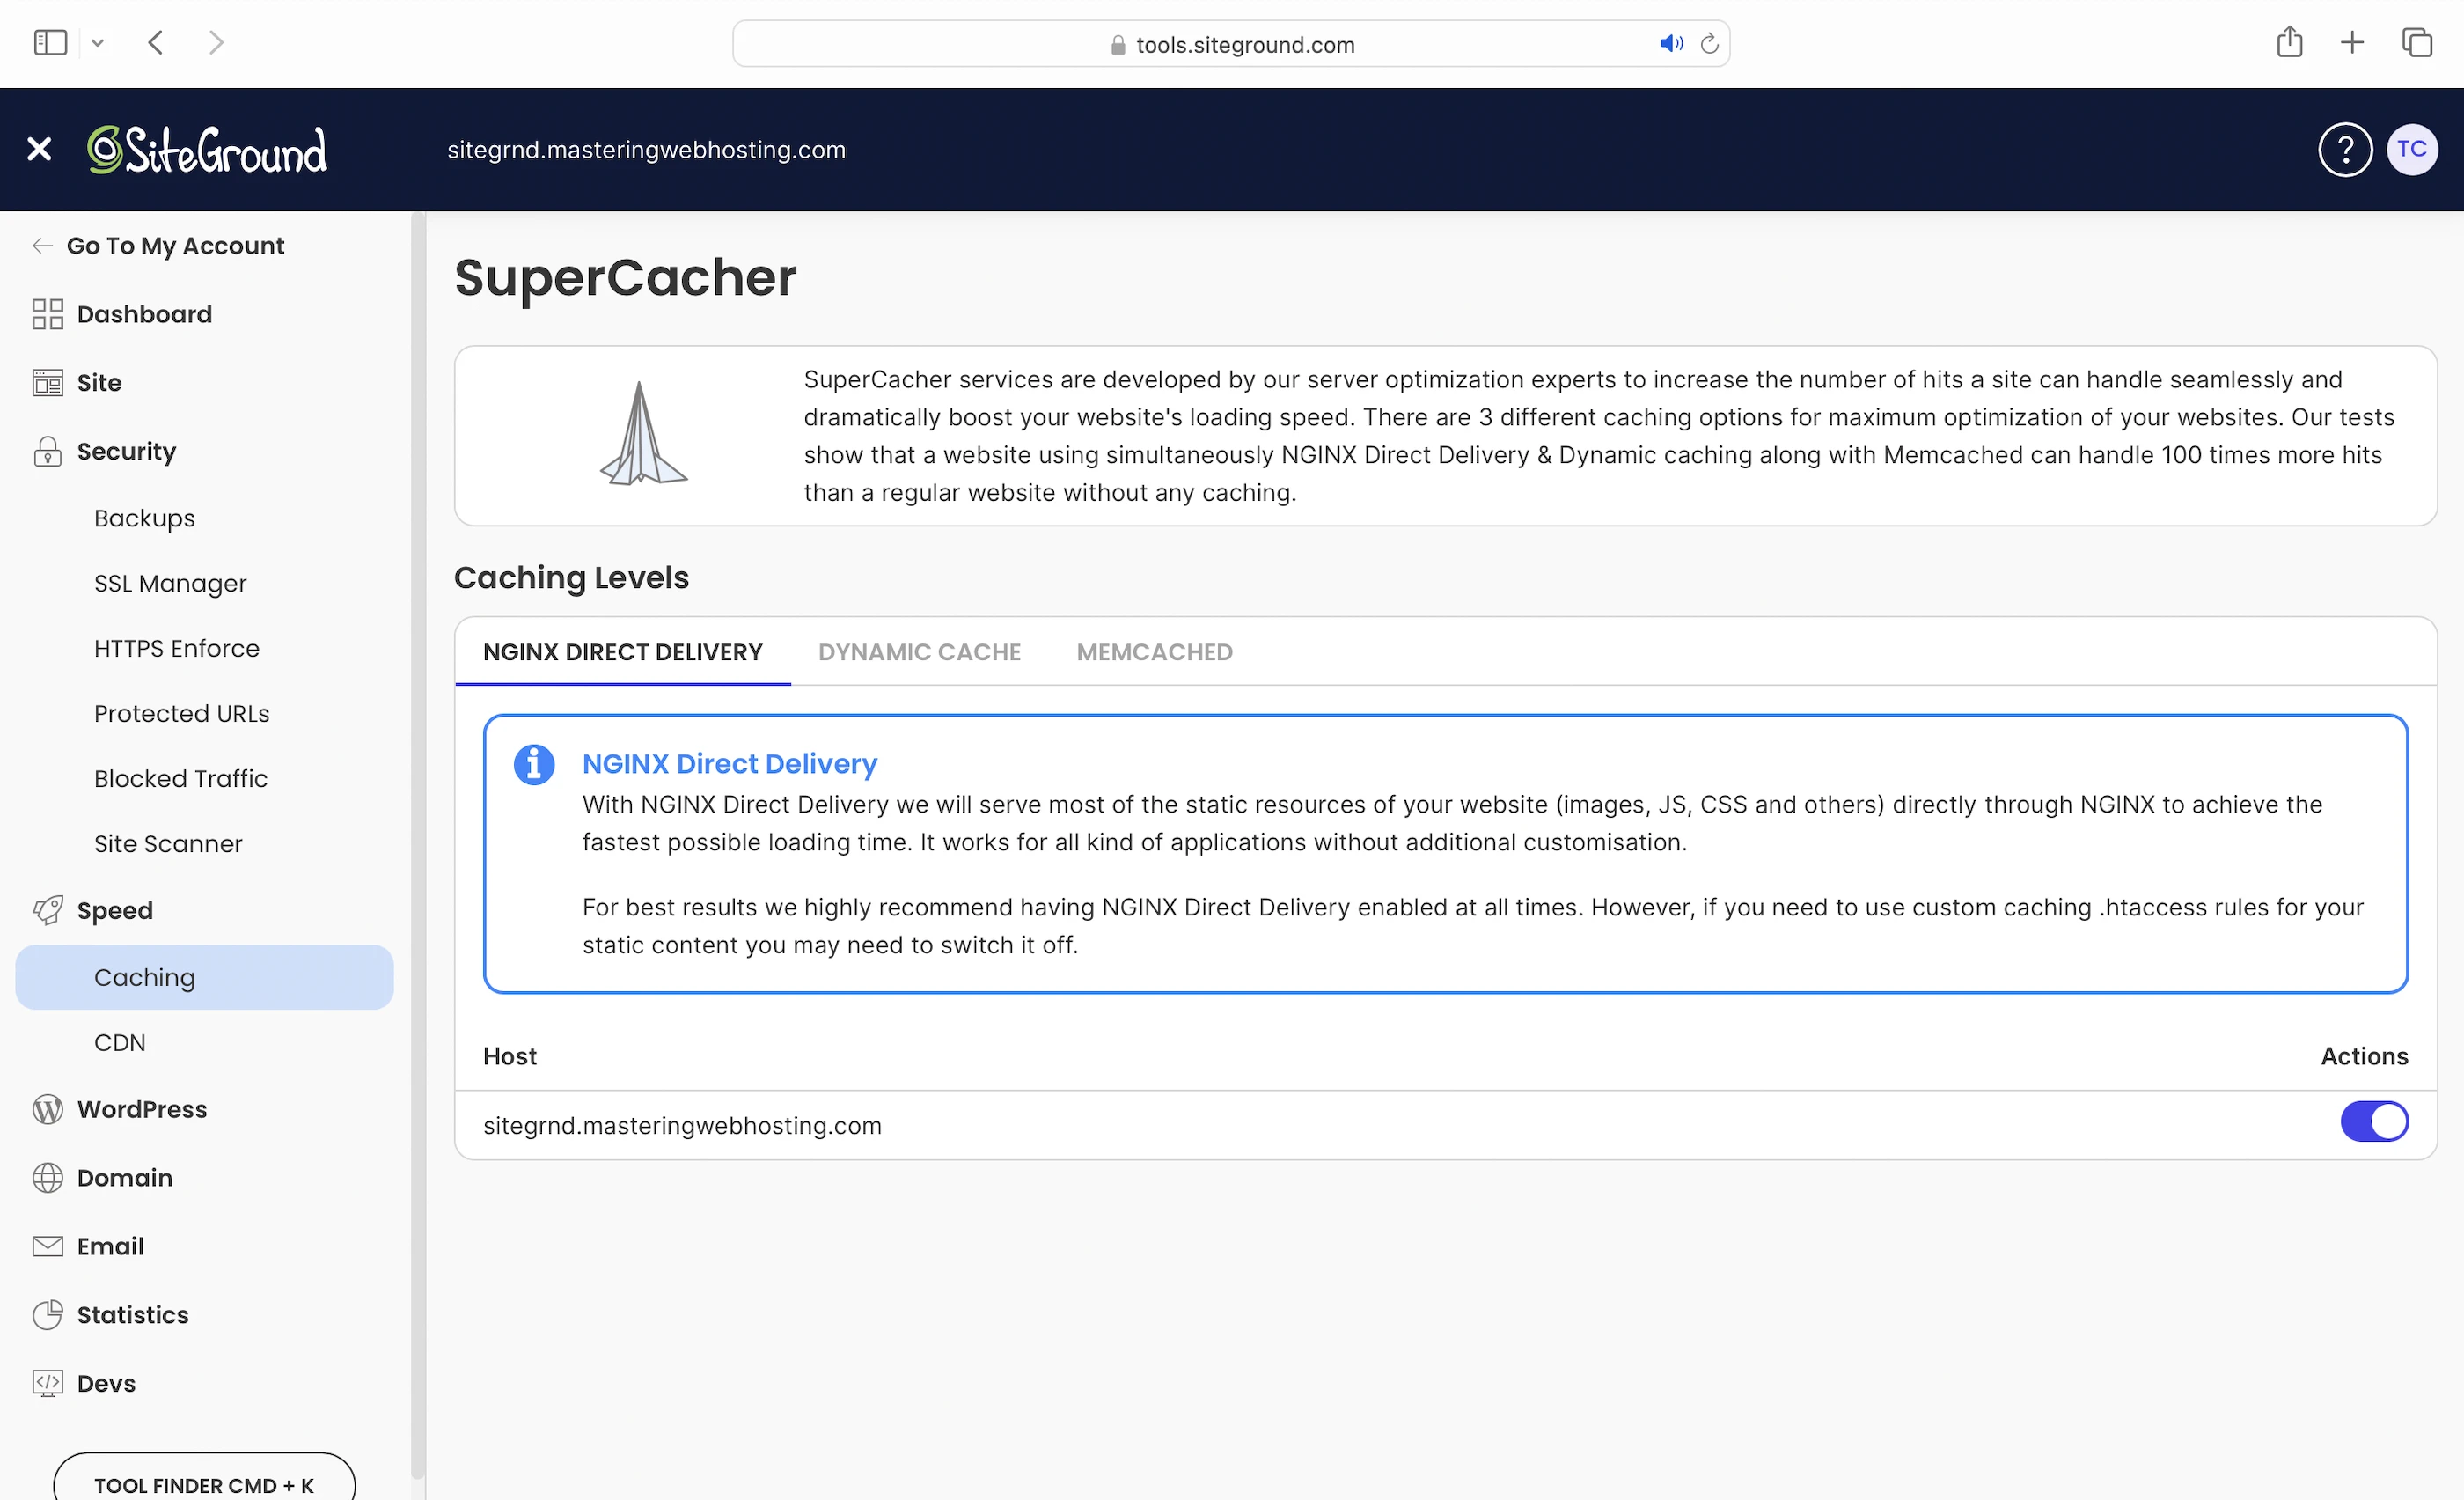Click the SiteGround logo

[207, 150]
